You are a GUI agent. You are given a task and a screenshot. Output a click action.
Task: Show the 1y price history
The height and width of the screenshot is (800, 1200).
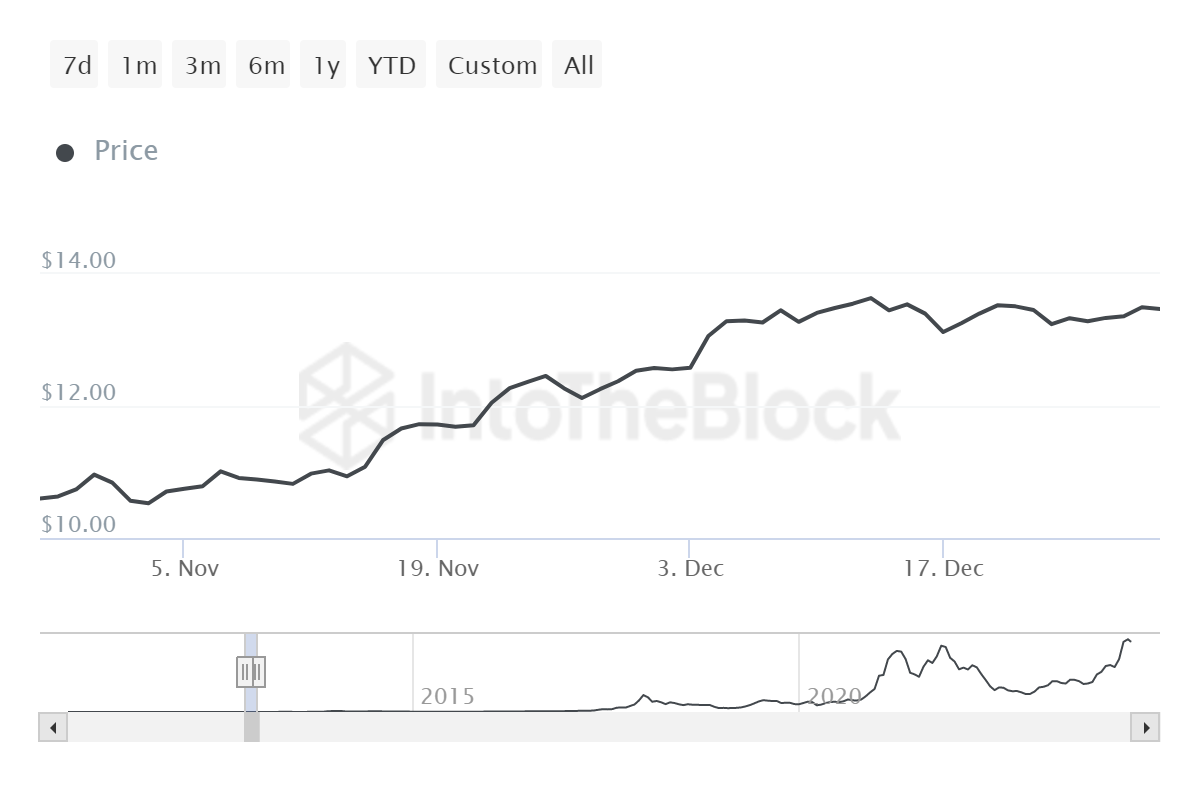pyautogui.click(x=324, y=65)
